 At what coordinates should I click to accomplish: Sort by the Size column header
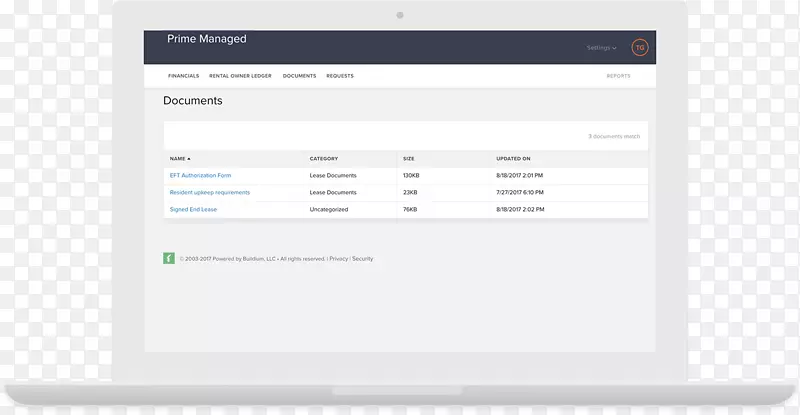(x=409, y=159)
